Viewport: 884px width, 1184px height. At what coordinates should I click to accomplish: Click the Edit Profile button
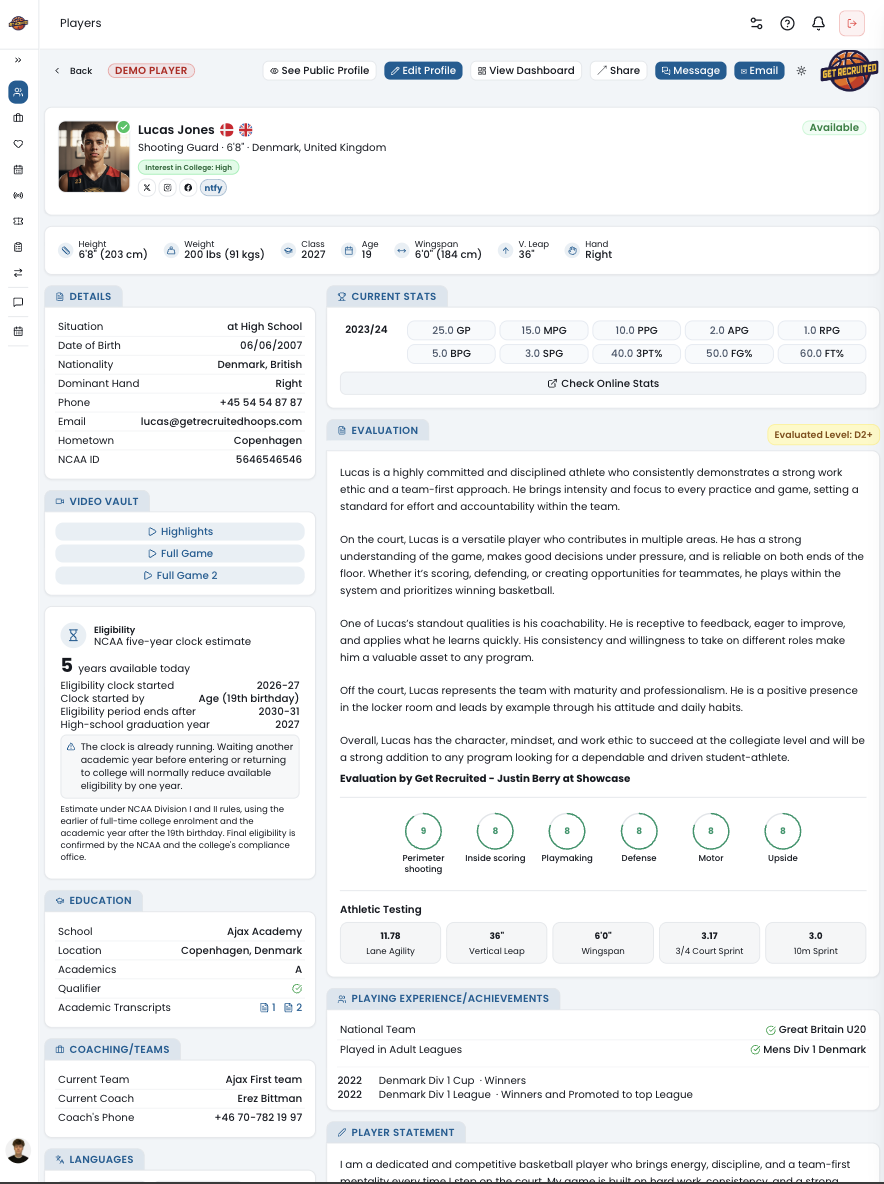click(424, 70)
